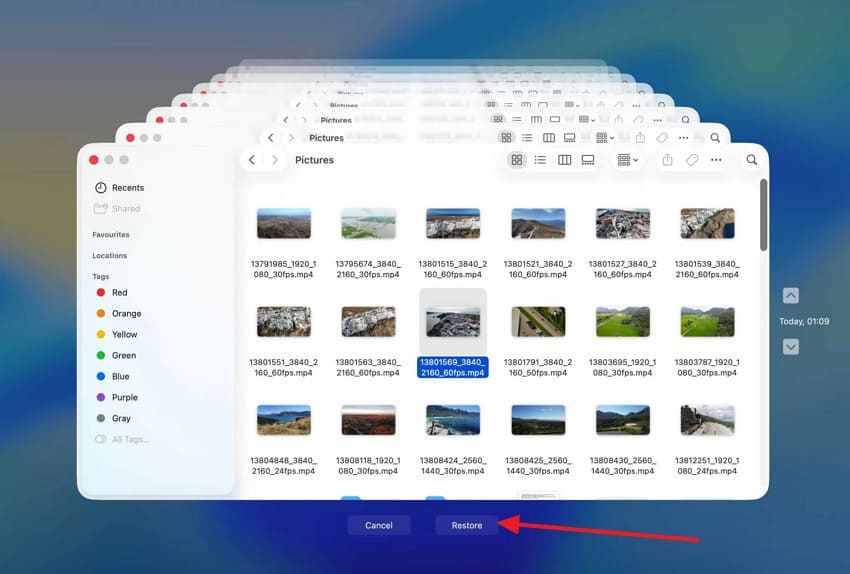
Task: Click the Share icon in front window toolbar
Action: coord(667,160)
